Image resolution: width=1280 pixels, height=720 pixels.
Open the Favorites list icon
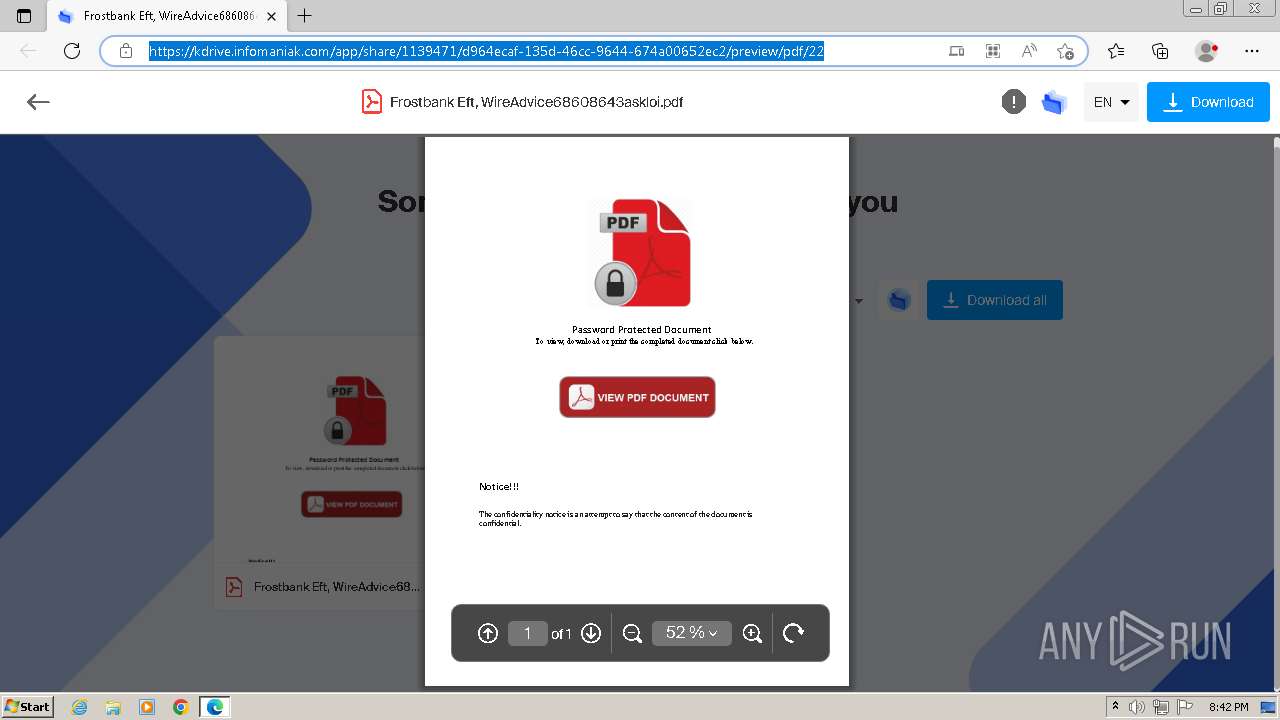click(x=1116, y=51)
